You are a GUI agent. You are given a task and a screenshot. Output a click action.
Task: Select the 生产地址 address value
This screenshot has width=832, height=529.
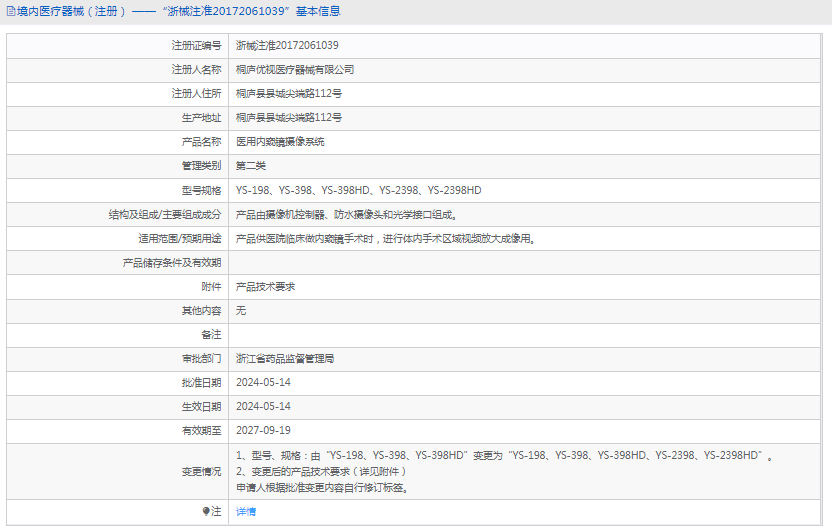click(289, 118)
